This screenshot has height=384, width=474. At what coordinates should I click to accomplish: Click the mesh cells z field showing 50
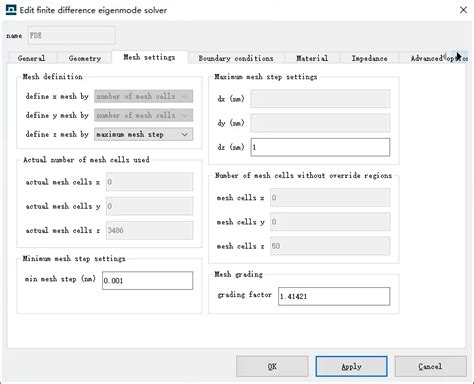click(330, 246)
